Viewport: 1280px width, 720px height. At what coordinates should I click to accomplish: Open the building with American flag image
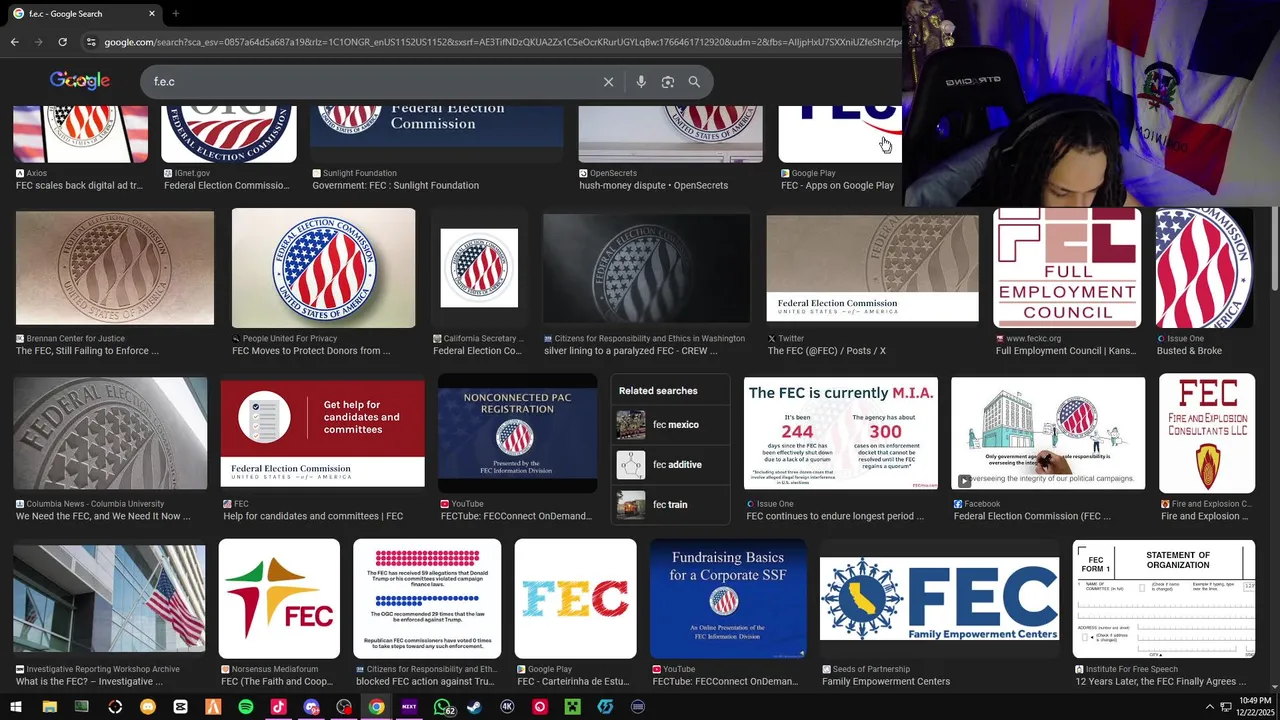pos(109,598)
